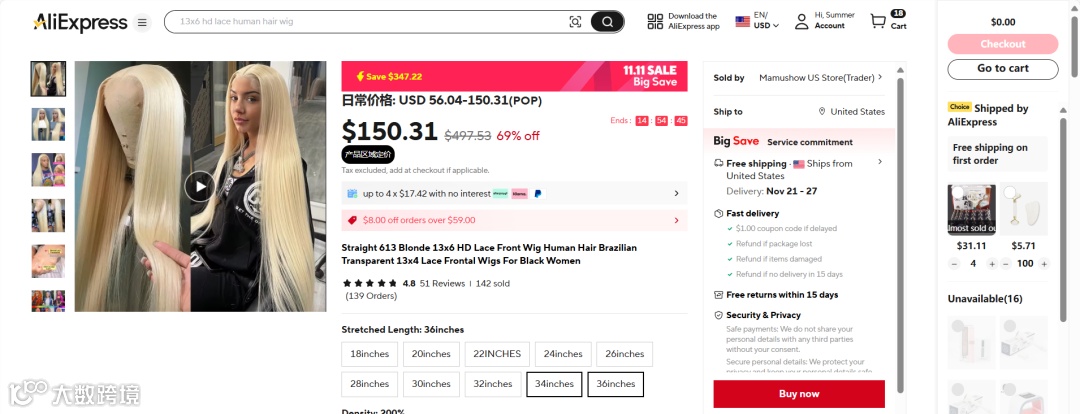The width and height of the screenshot is (1080, 414).
Task: Click the Go to cart button
Action: coord(1002,69)
